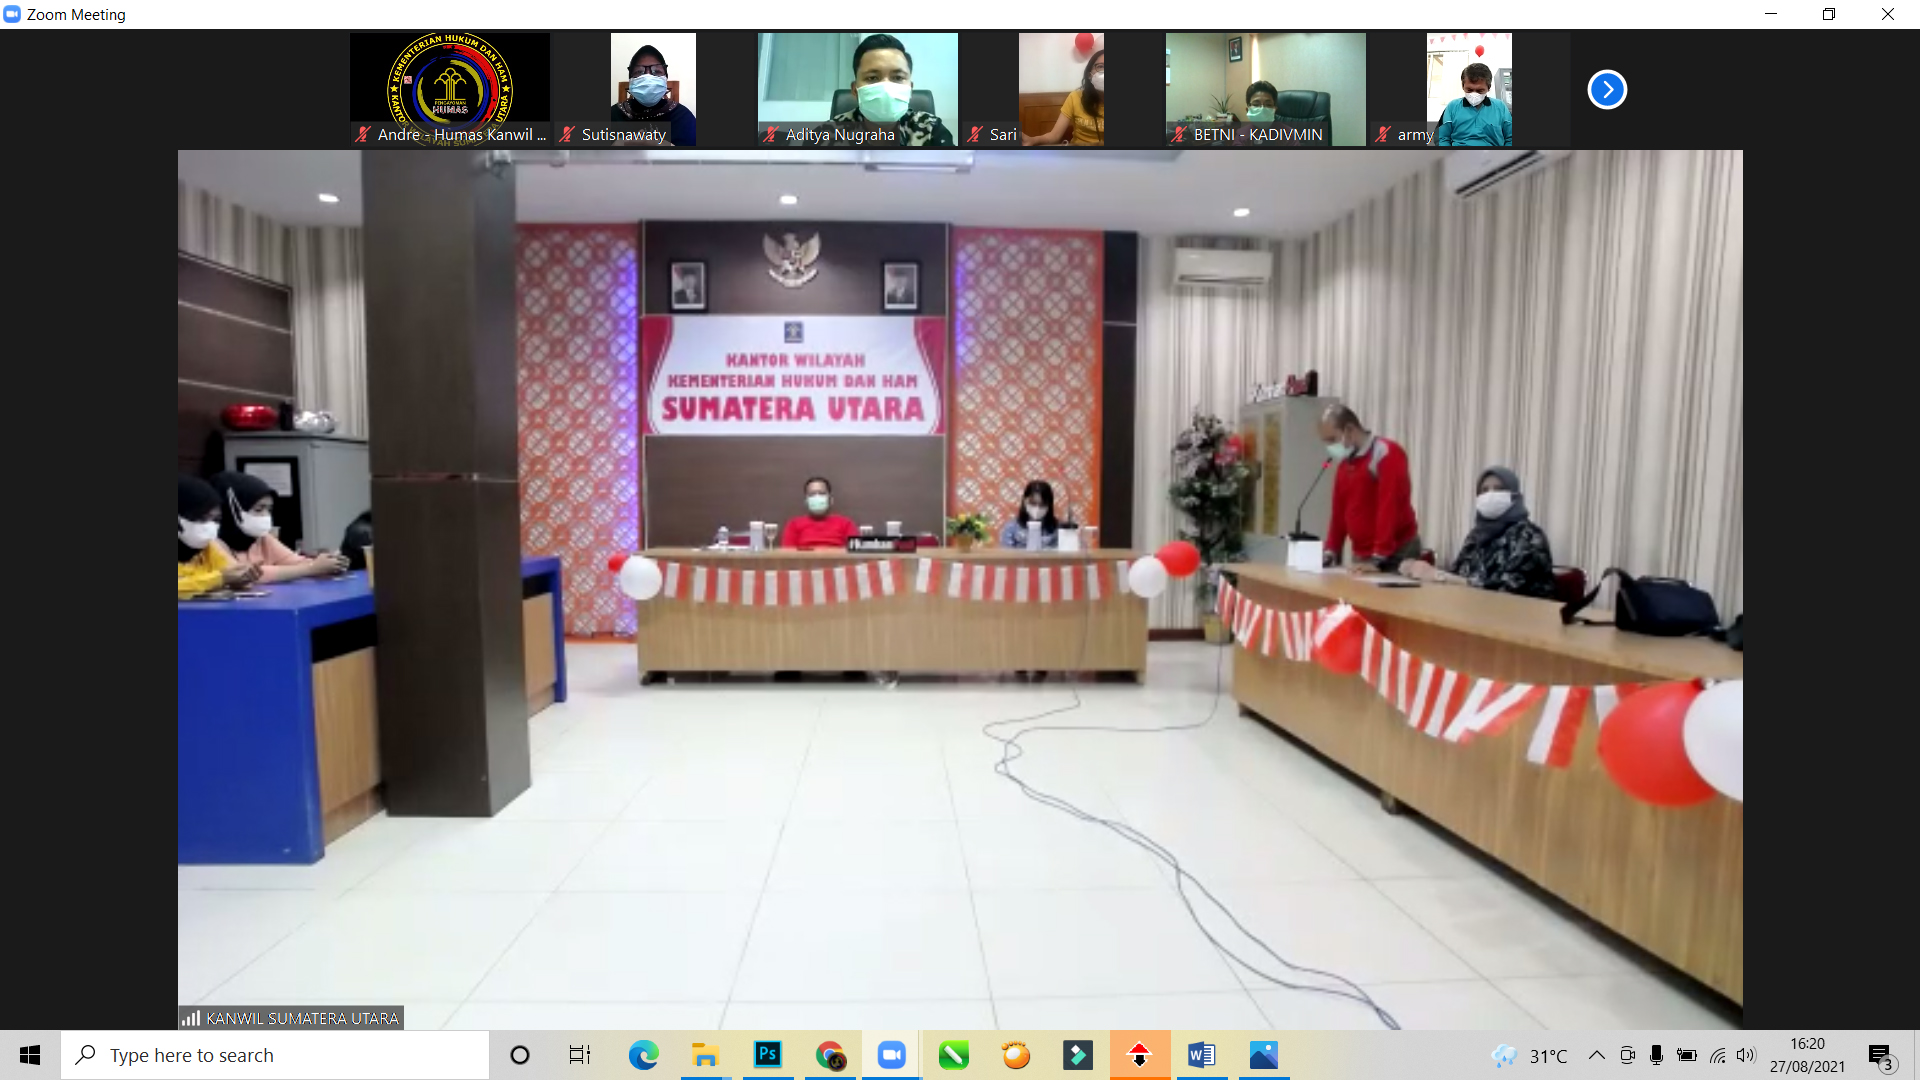This screenshot has height=1080, width=1920.
Task: Select BETNI - KADIVMIN participant tile
Action: pos(1265,89)
